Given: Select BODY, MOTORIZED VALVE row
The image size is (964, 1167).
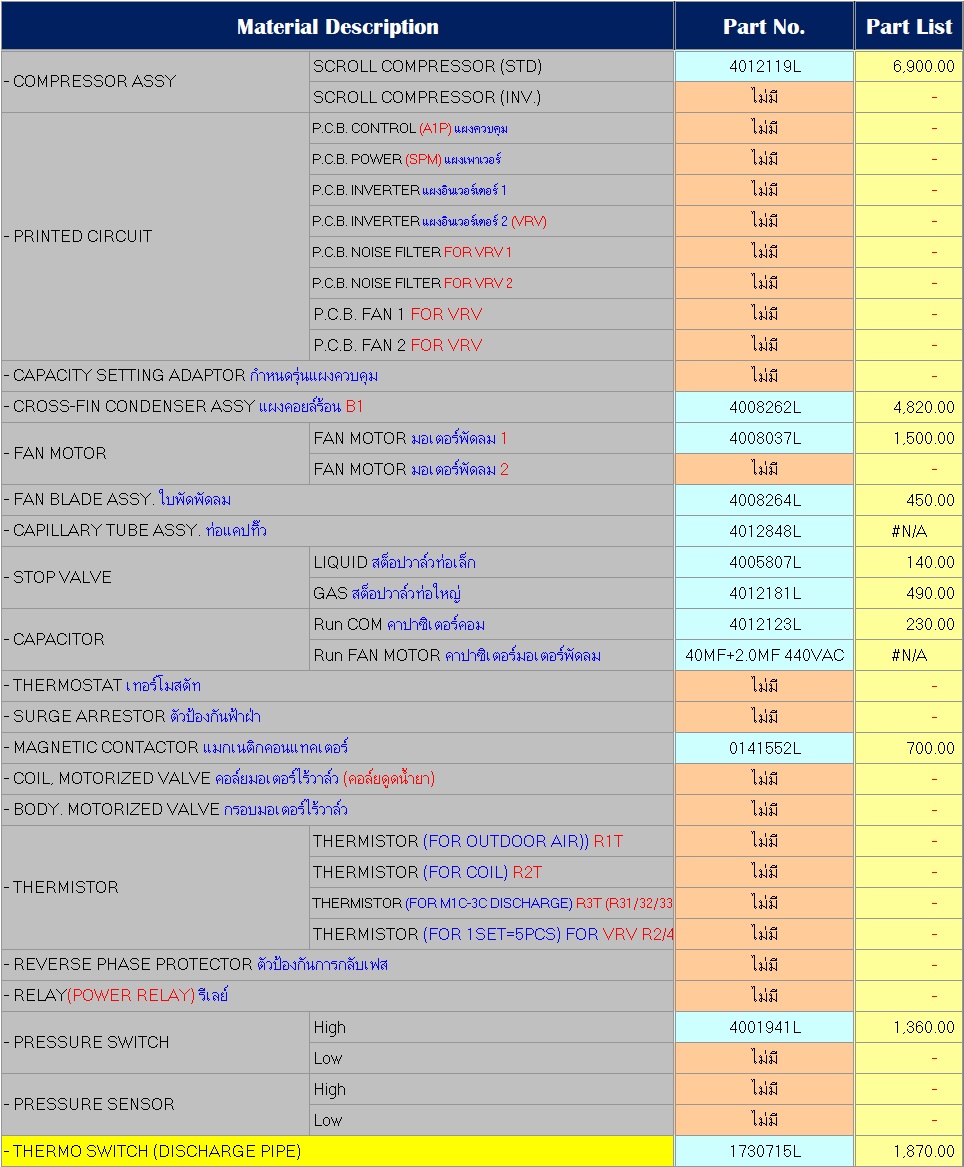Looking at the screenshot, I should [338, 810].
